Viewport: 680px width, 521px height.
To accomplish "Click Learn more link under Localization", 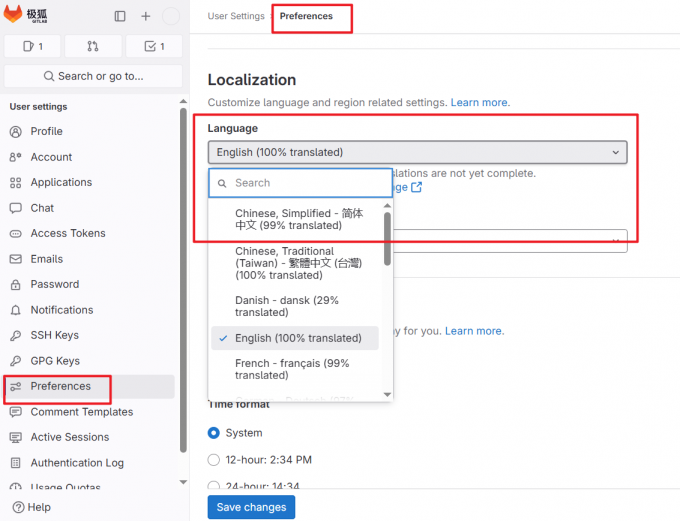I will coord(480,102).
